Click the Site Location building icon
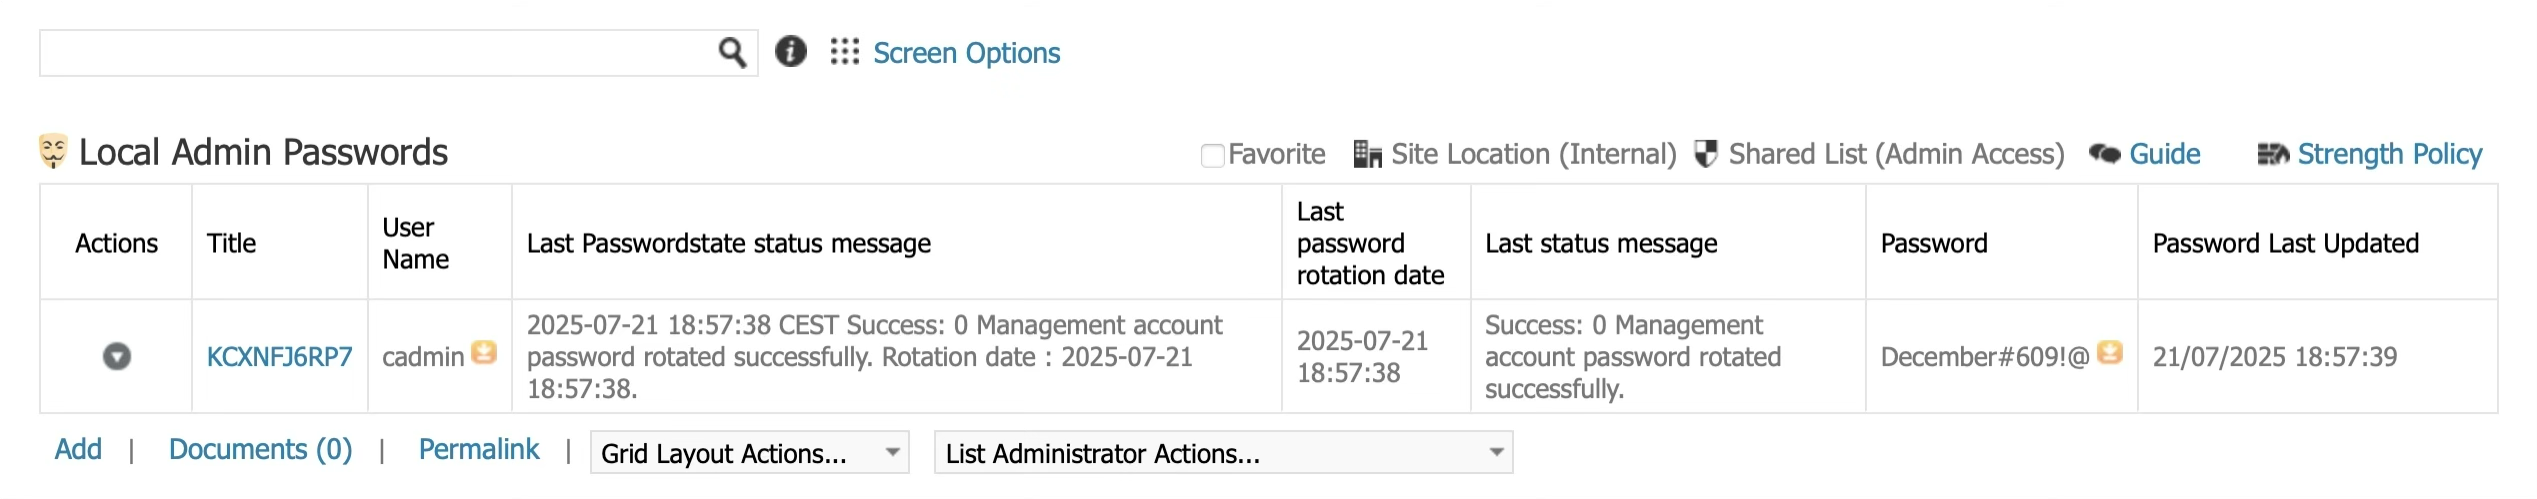The image size is (2537, 499). 1367,154
